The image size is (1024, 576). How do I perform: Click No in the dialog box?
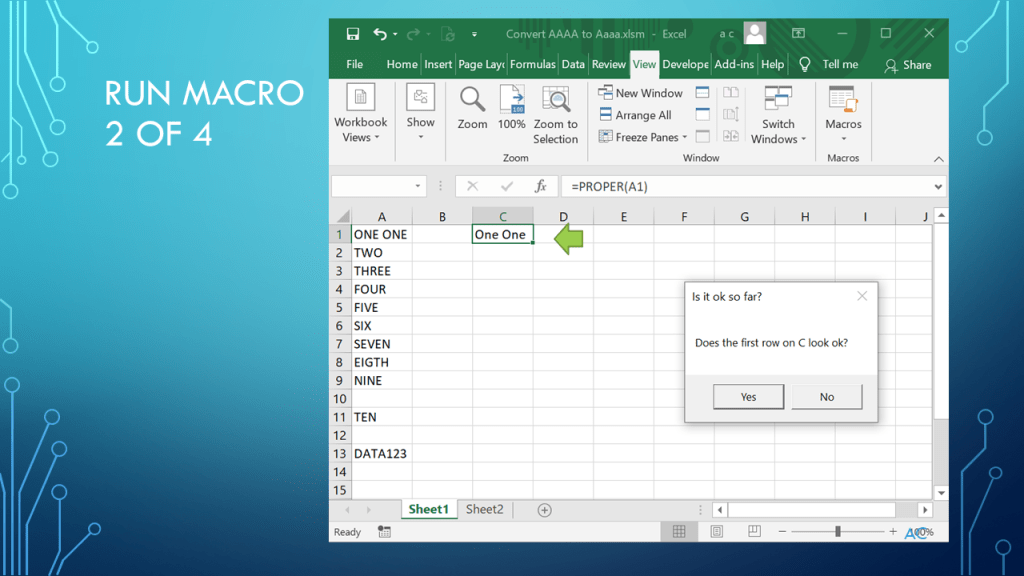tap(826, 397)
